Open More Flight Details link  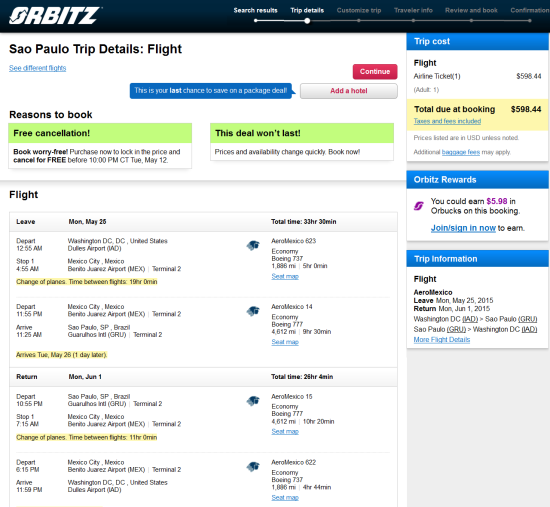point(442,340)
